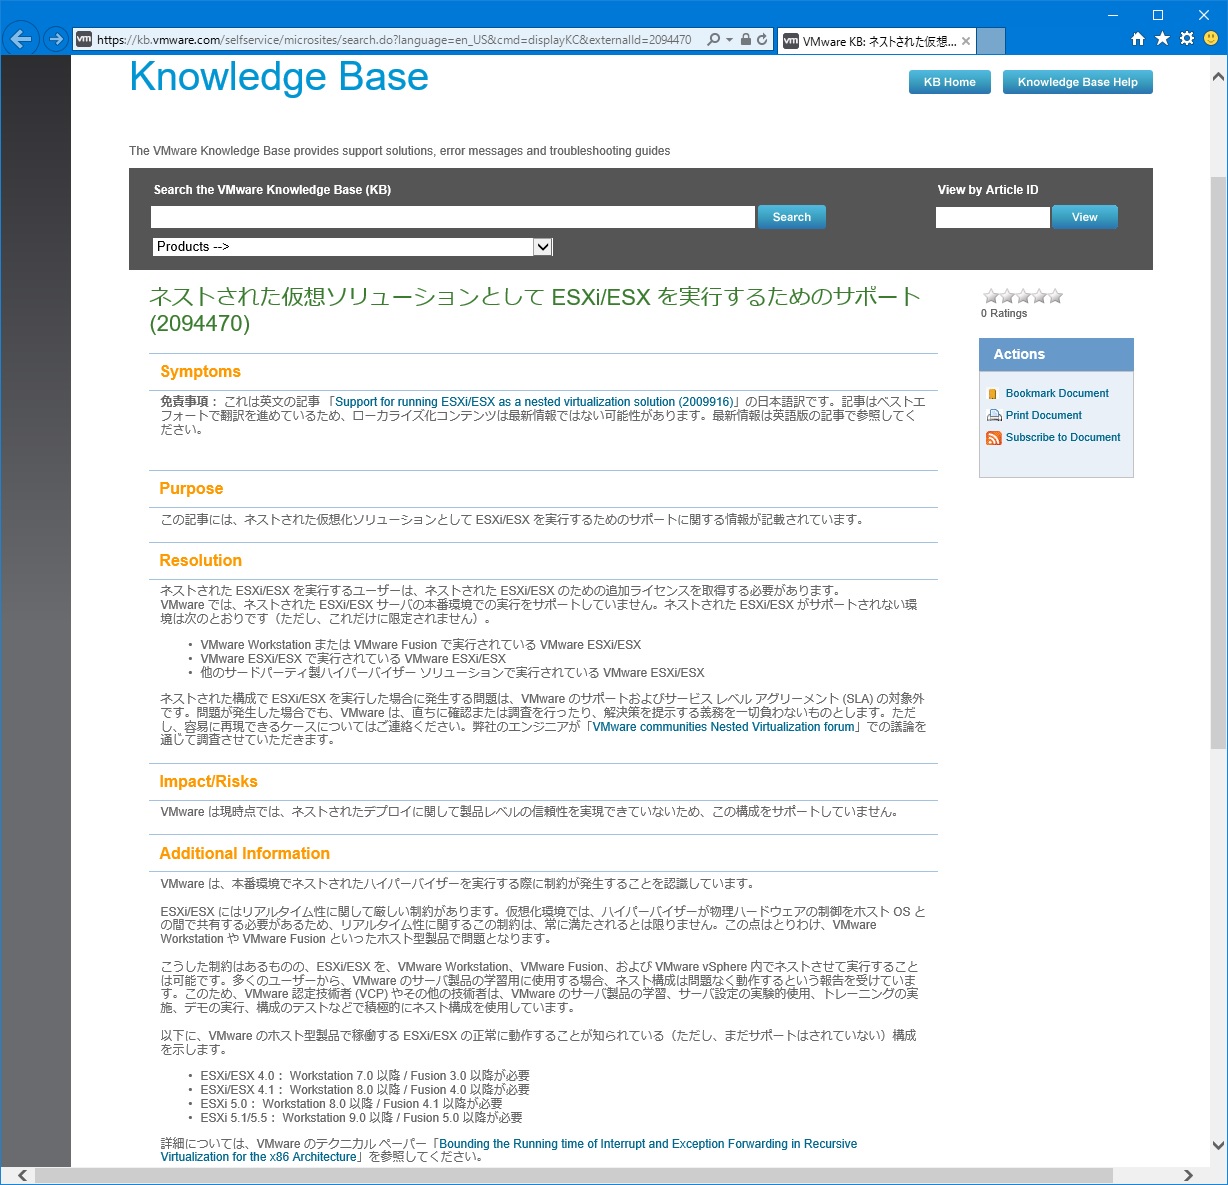
Task: Click the View button
Action: 1084,217
